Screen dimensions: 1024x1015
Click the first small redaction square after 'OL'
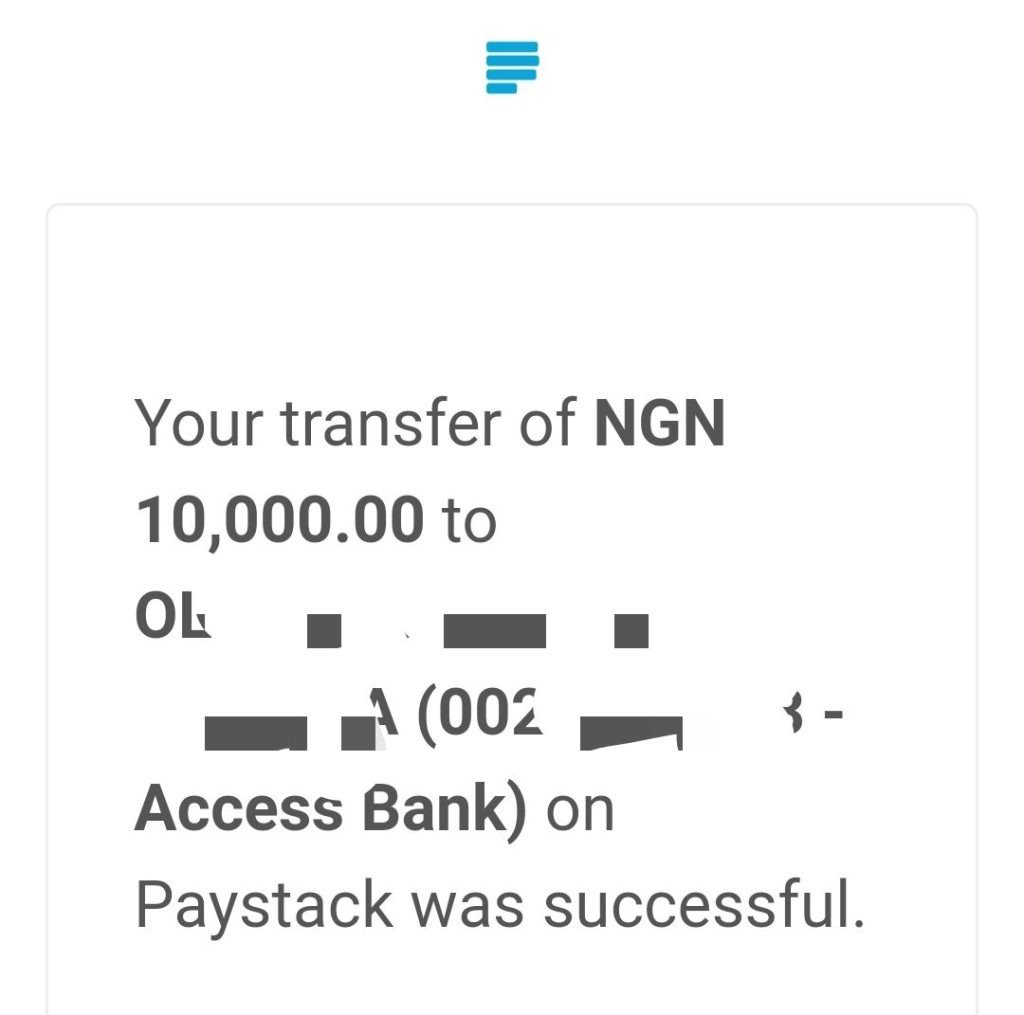click(x=324, y=631)
